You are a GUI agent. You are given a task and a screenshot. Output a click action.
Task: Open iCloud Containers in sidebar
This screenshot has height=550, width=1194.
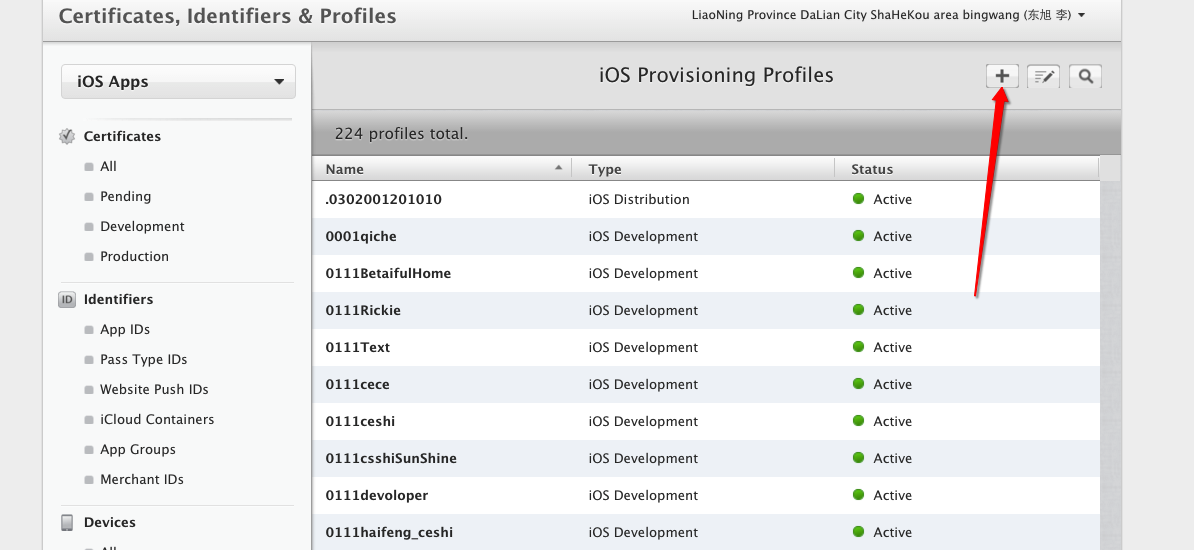[157, 420]
